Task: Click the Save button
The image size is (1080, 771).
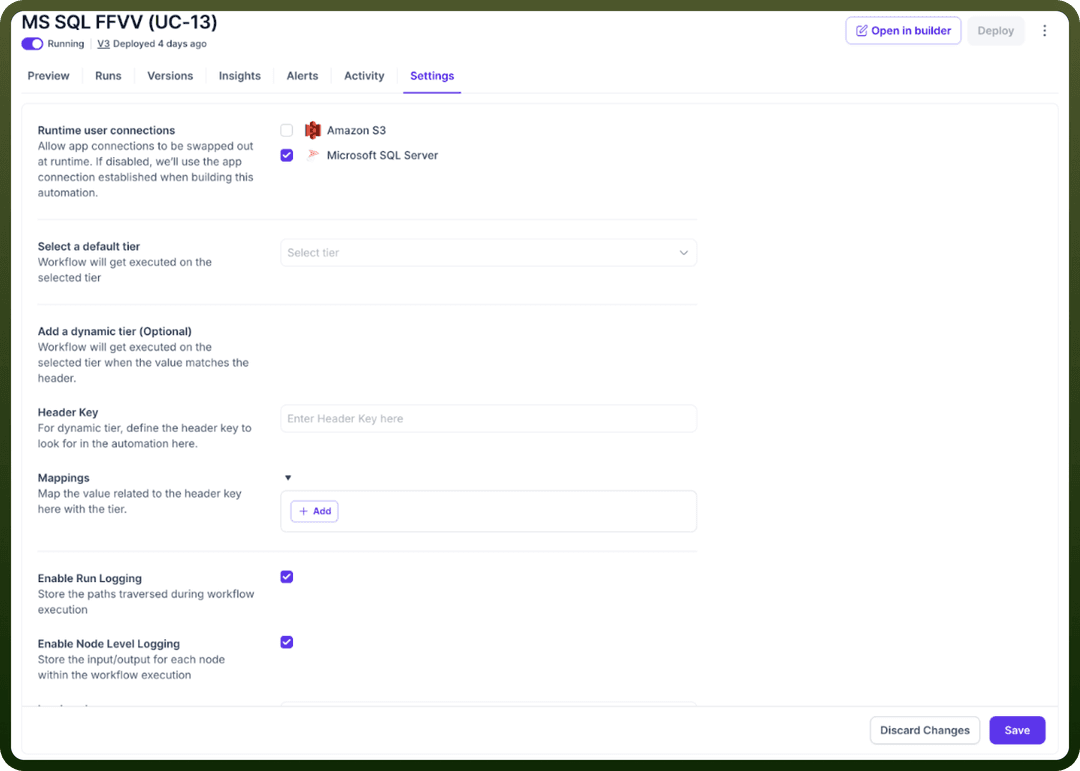Action: click(1017, 730)
